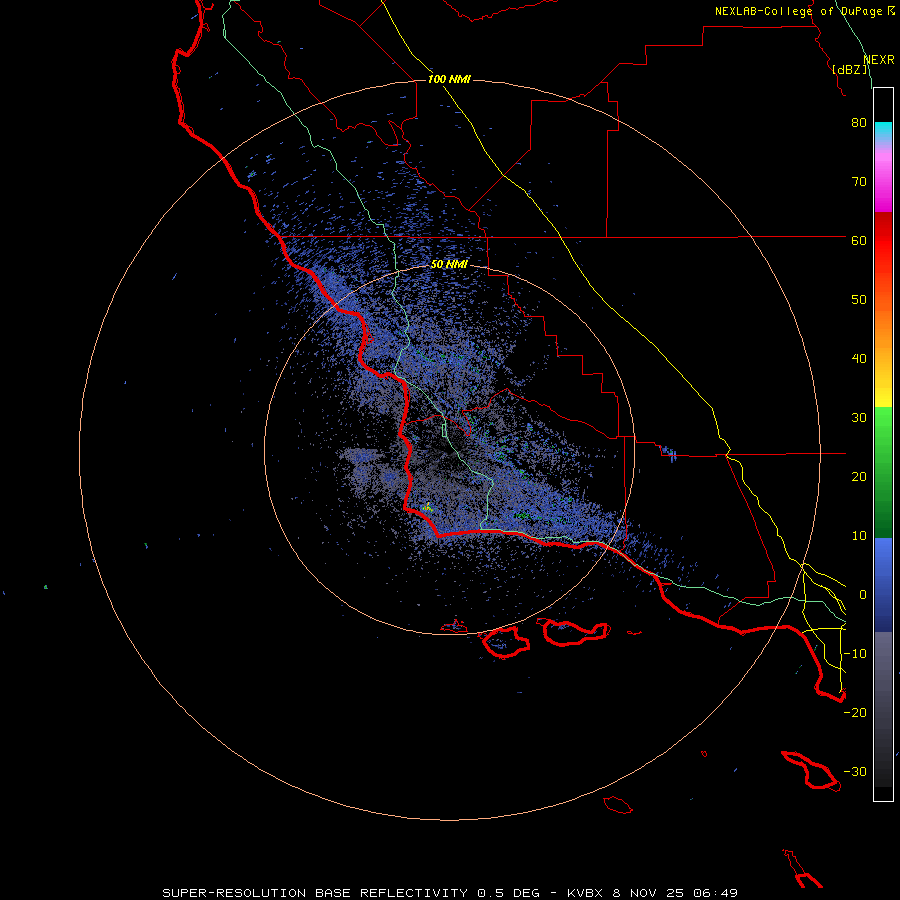
Task: Click the KVBX station identifier in caption
Action: coord(585,893)
